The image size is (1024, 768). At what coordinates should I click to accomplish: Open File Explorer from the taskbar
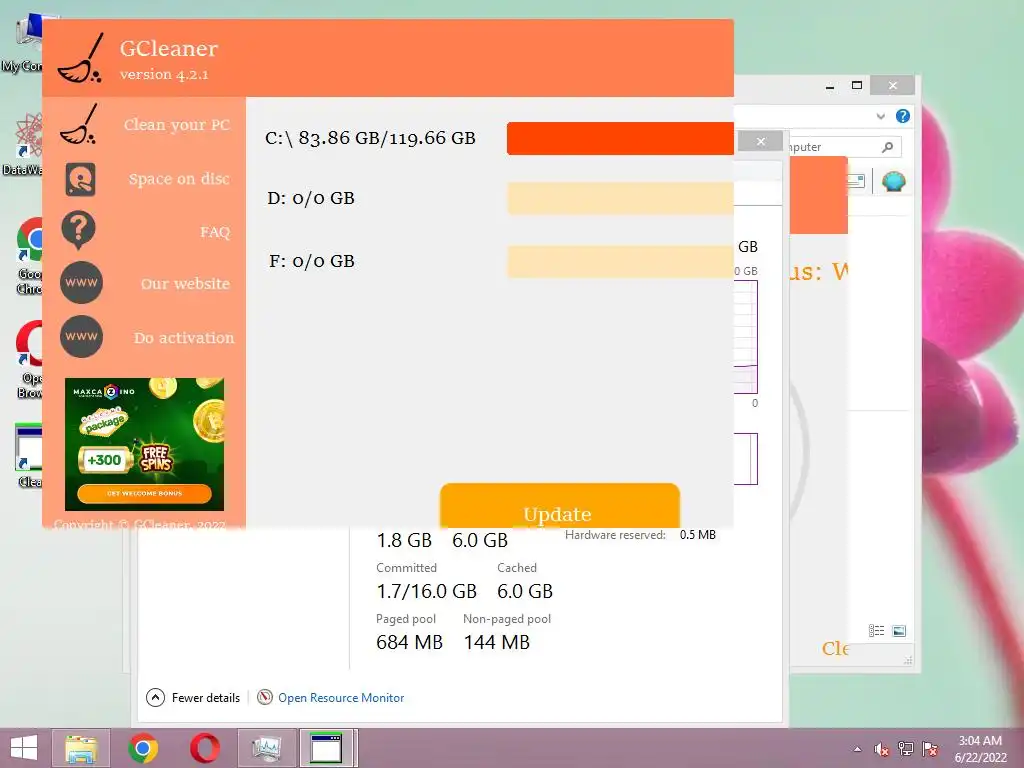coord(81,748)
